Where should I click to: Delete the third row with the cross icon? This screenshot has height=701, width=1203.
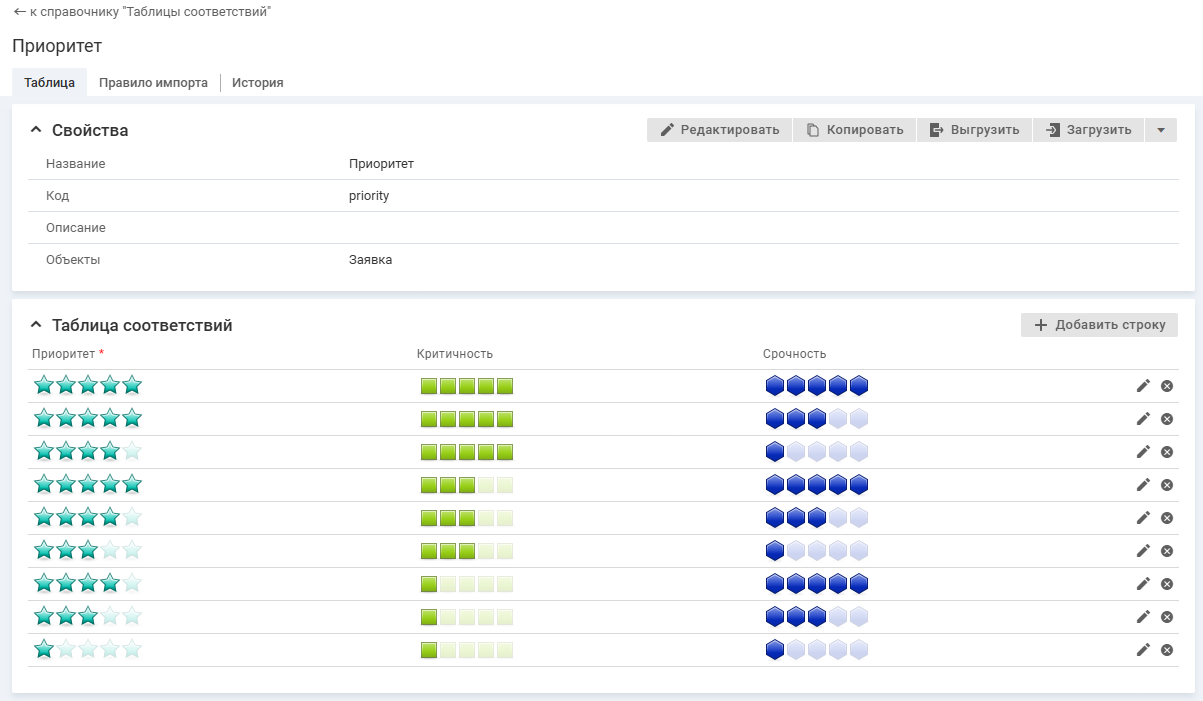(1166, 452)
